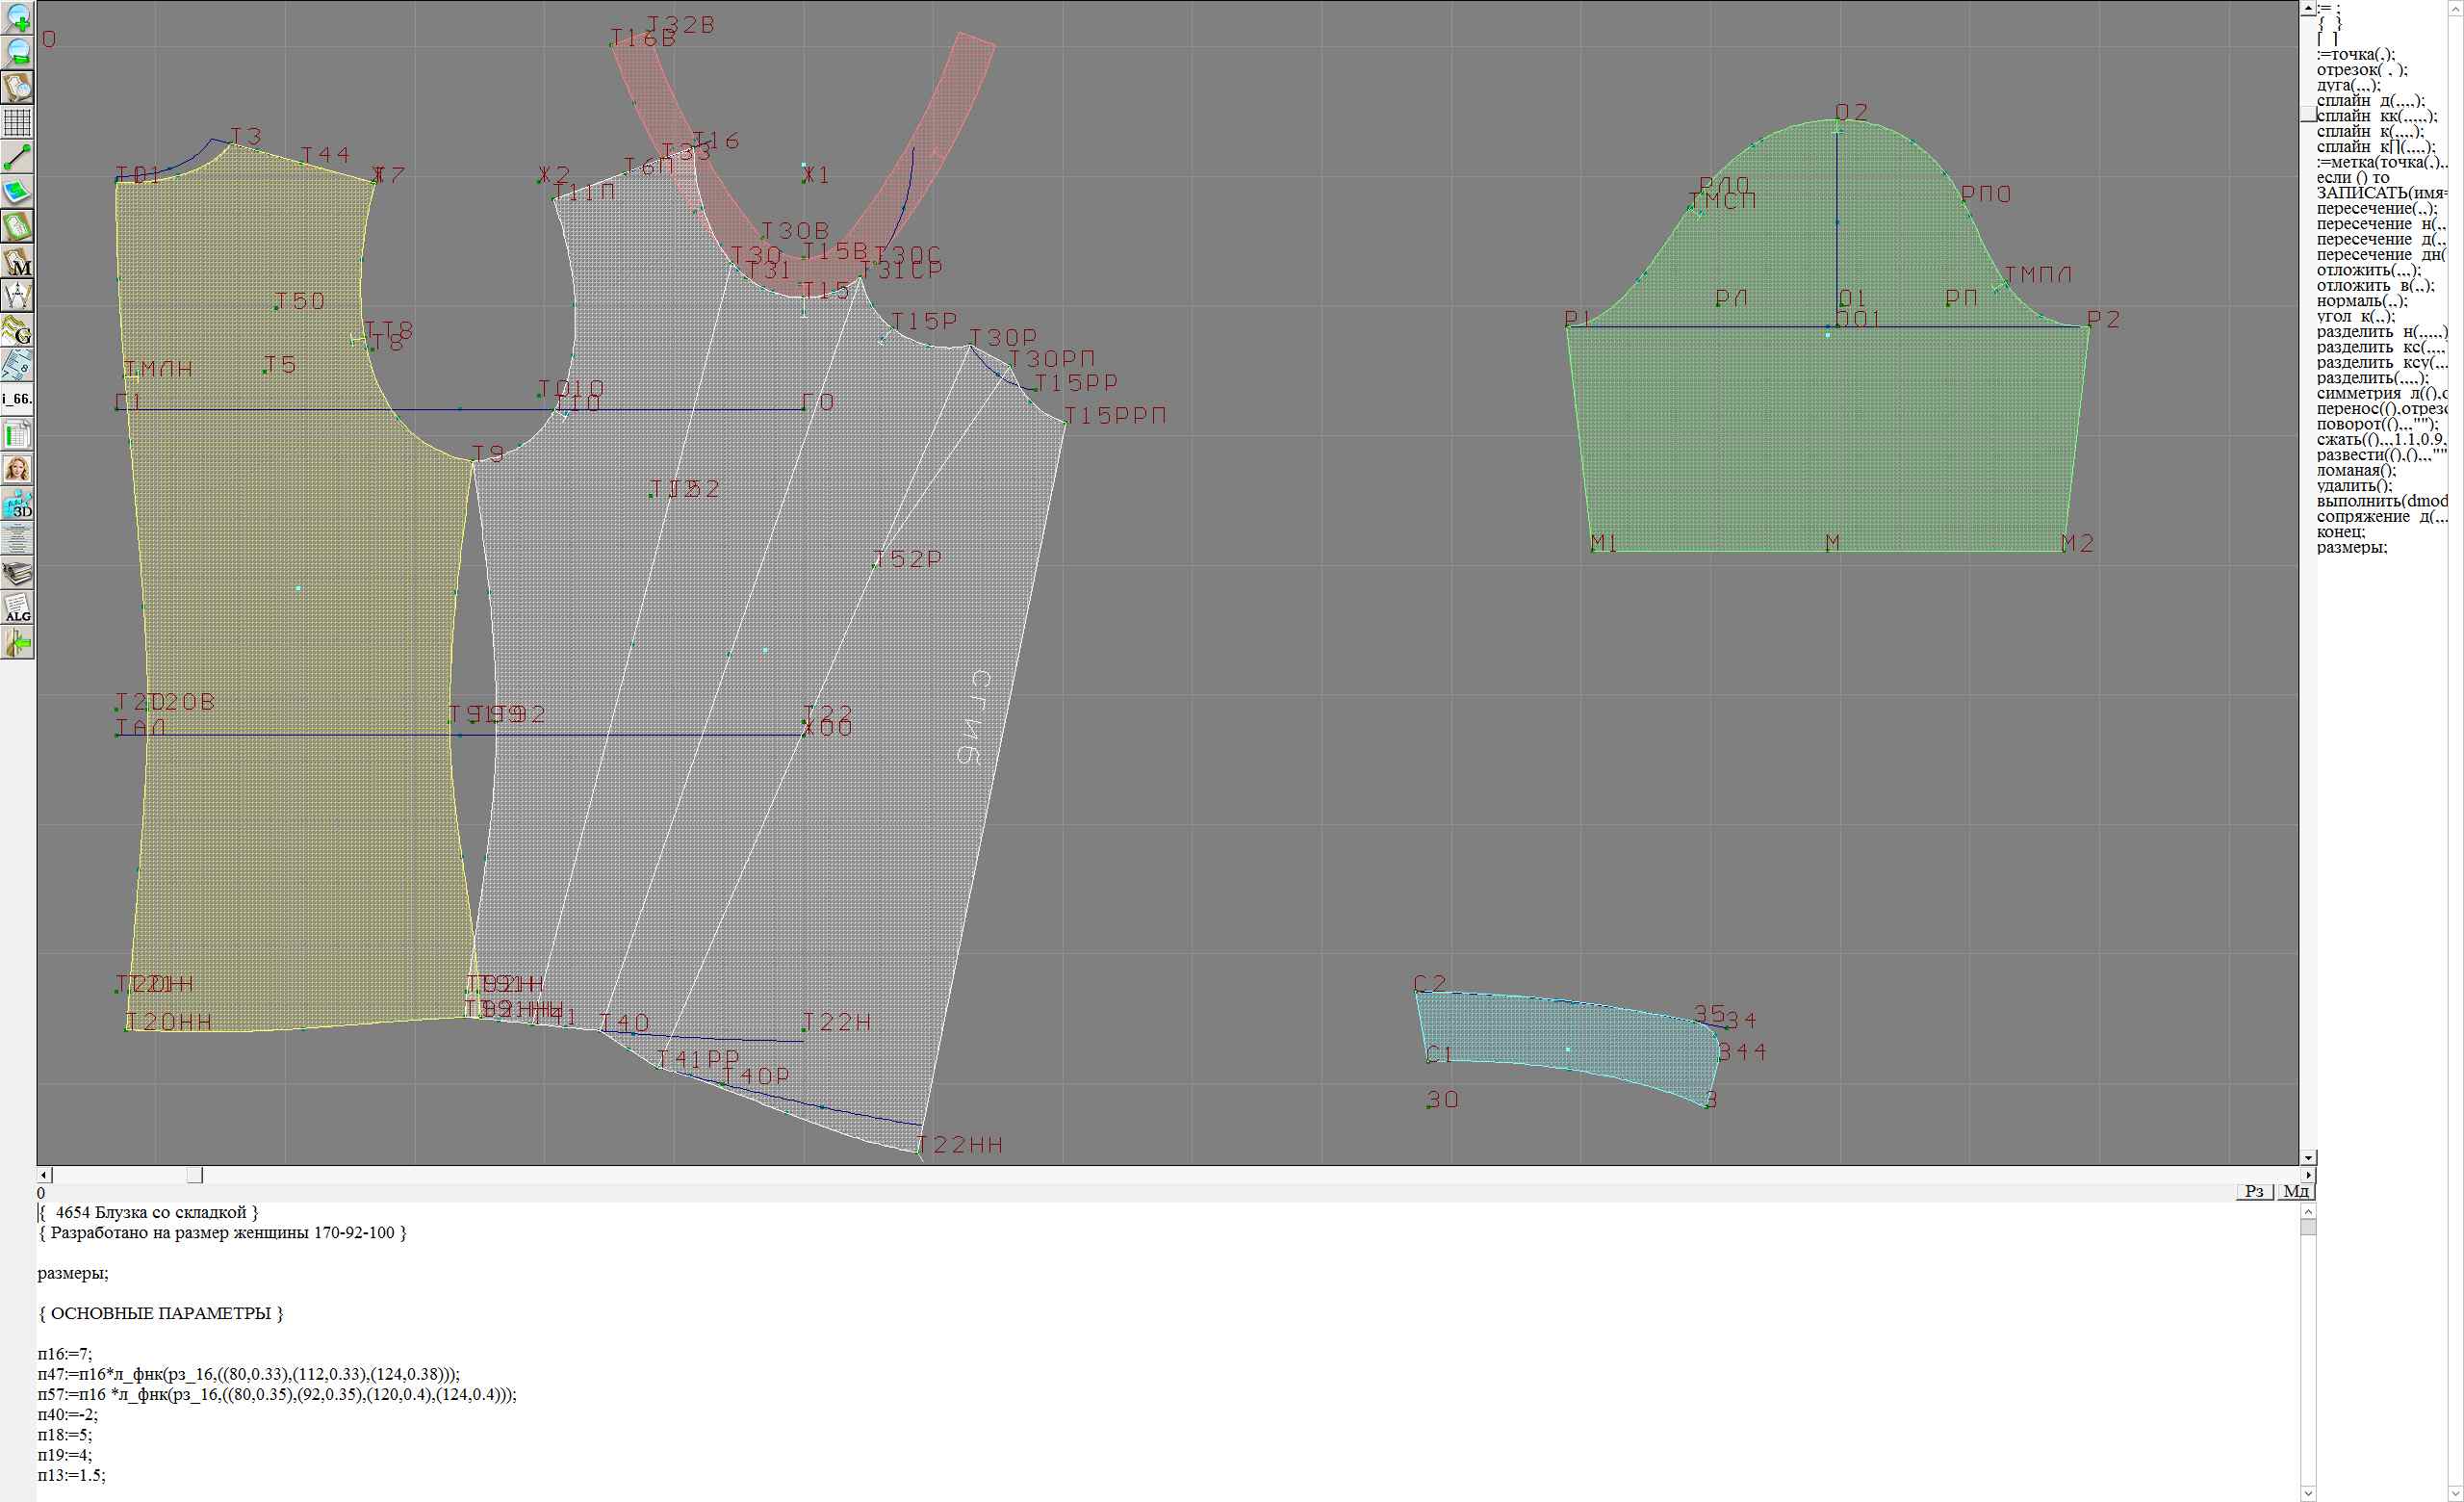This screenshot has width=2464, height=1502.
Task: Click the zoom in magnifier icon
Action: [18, 17]
